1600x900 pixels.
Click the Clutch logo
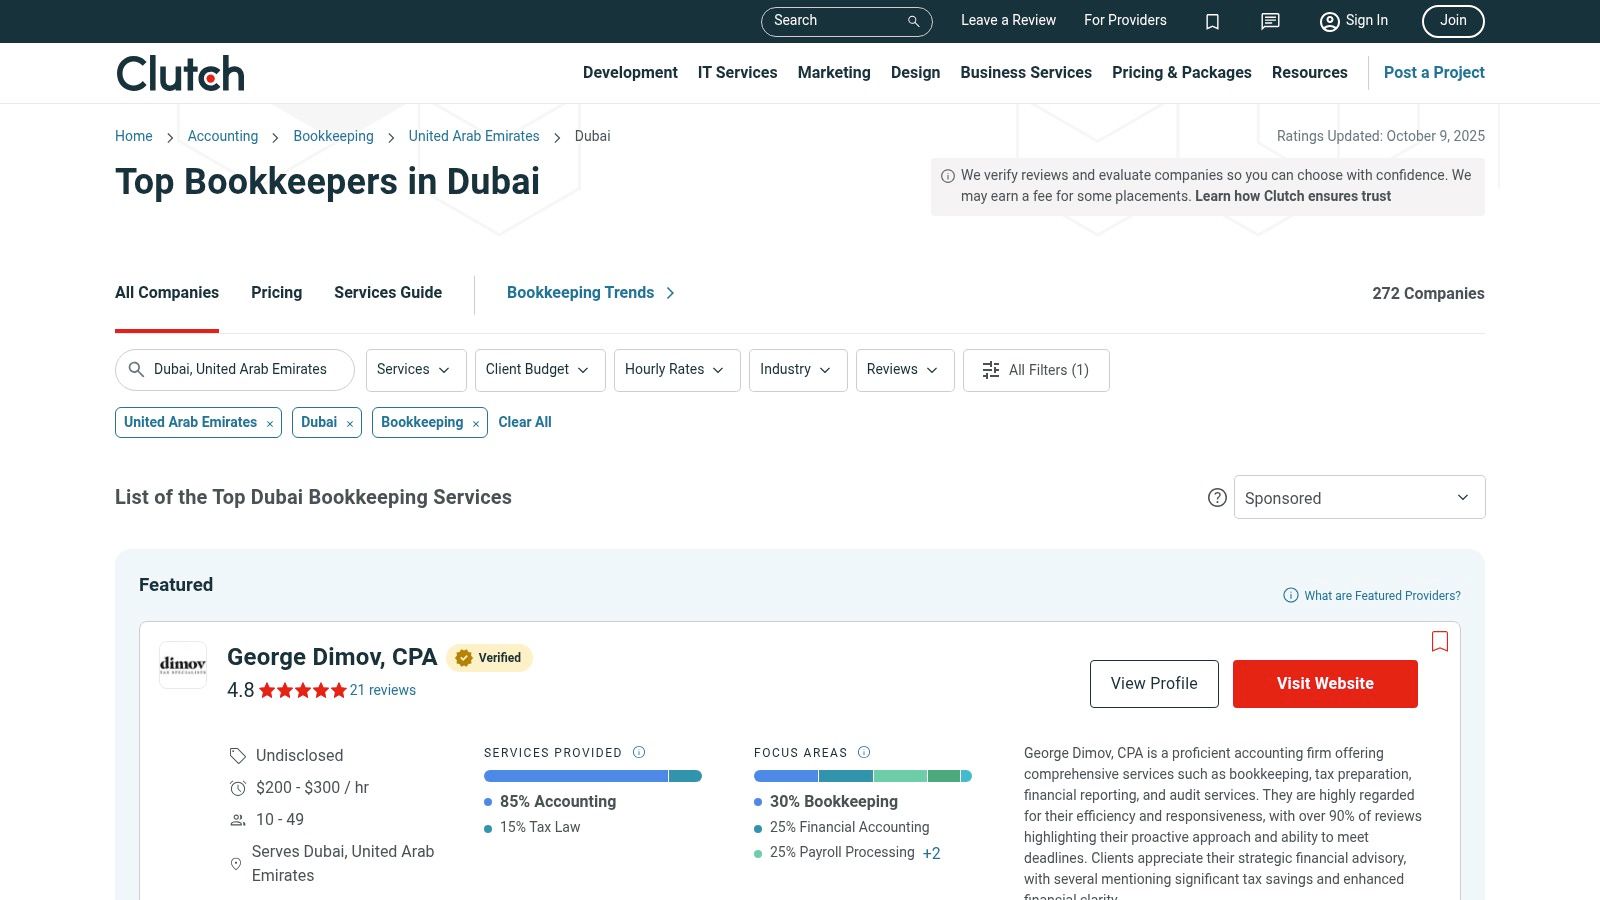[x=180, y=73]
